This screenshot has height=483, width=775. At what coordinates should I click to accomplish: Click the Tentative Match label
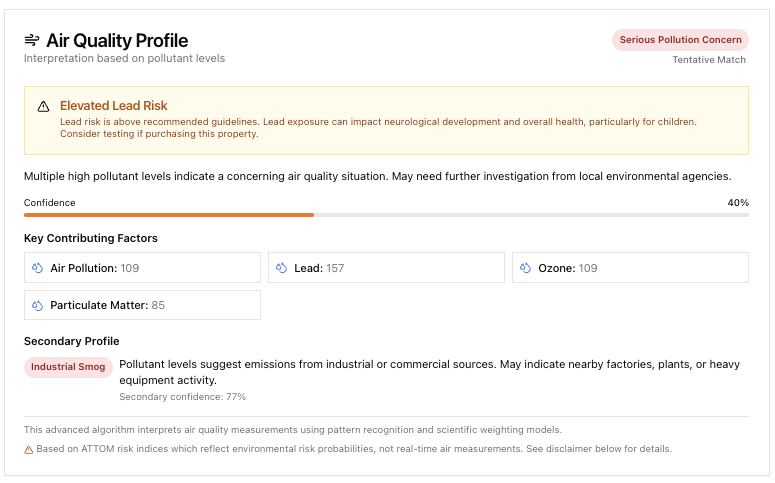coord(709,60)
